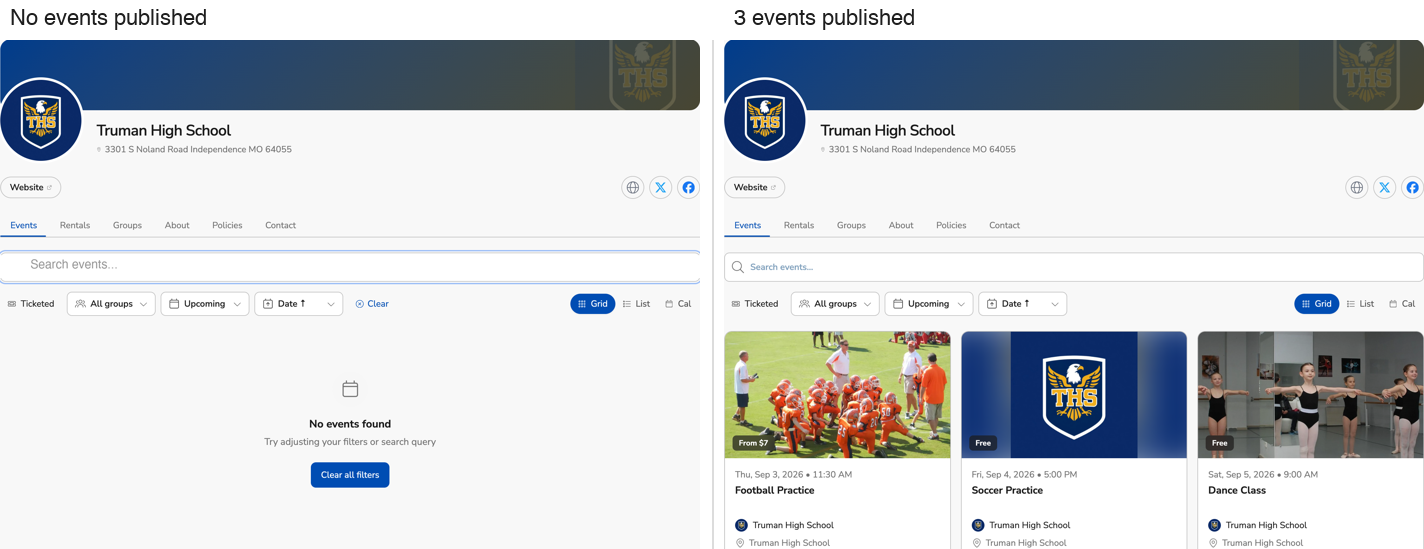Open Policies tab in right panel

(951, 225)
